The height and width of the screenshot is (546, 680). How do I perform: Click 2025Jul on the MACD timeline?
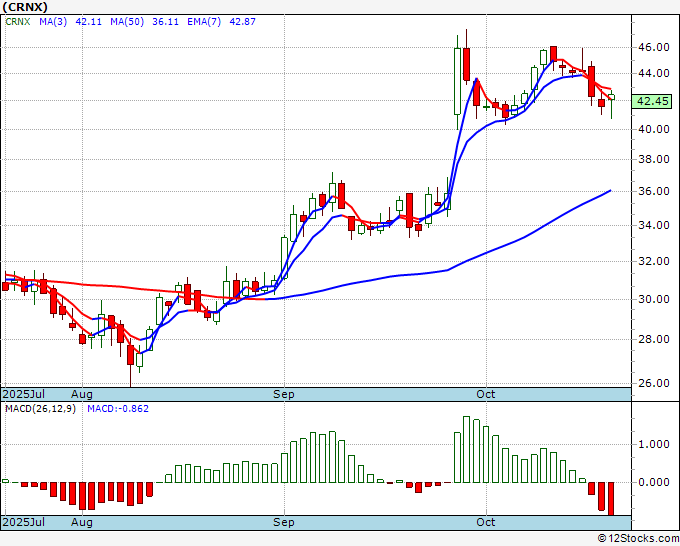[23, 522]
